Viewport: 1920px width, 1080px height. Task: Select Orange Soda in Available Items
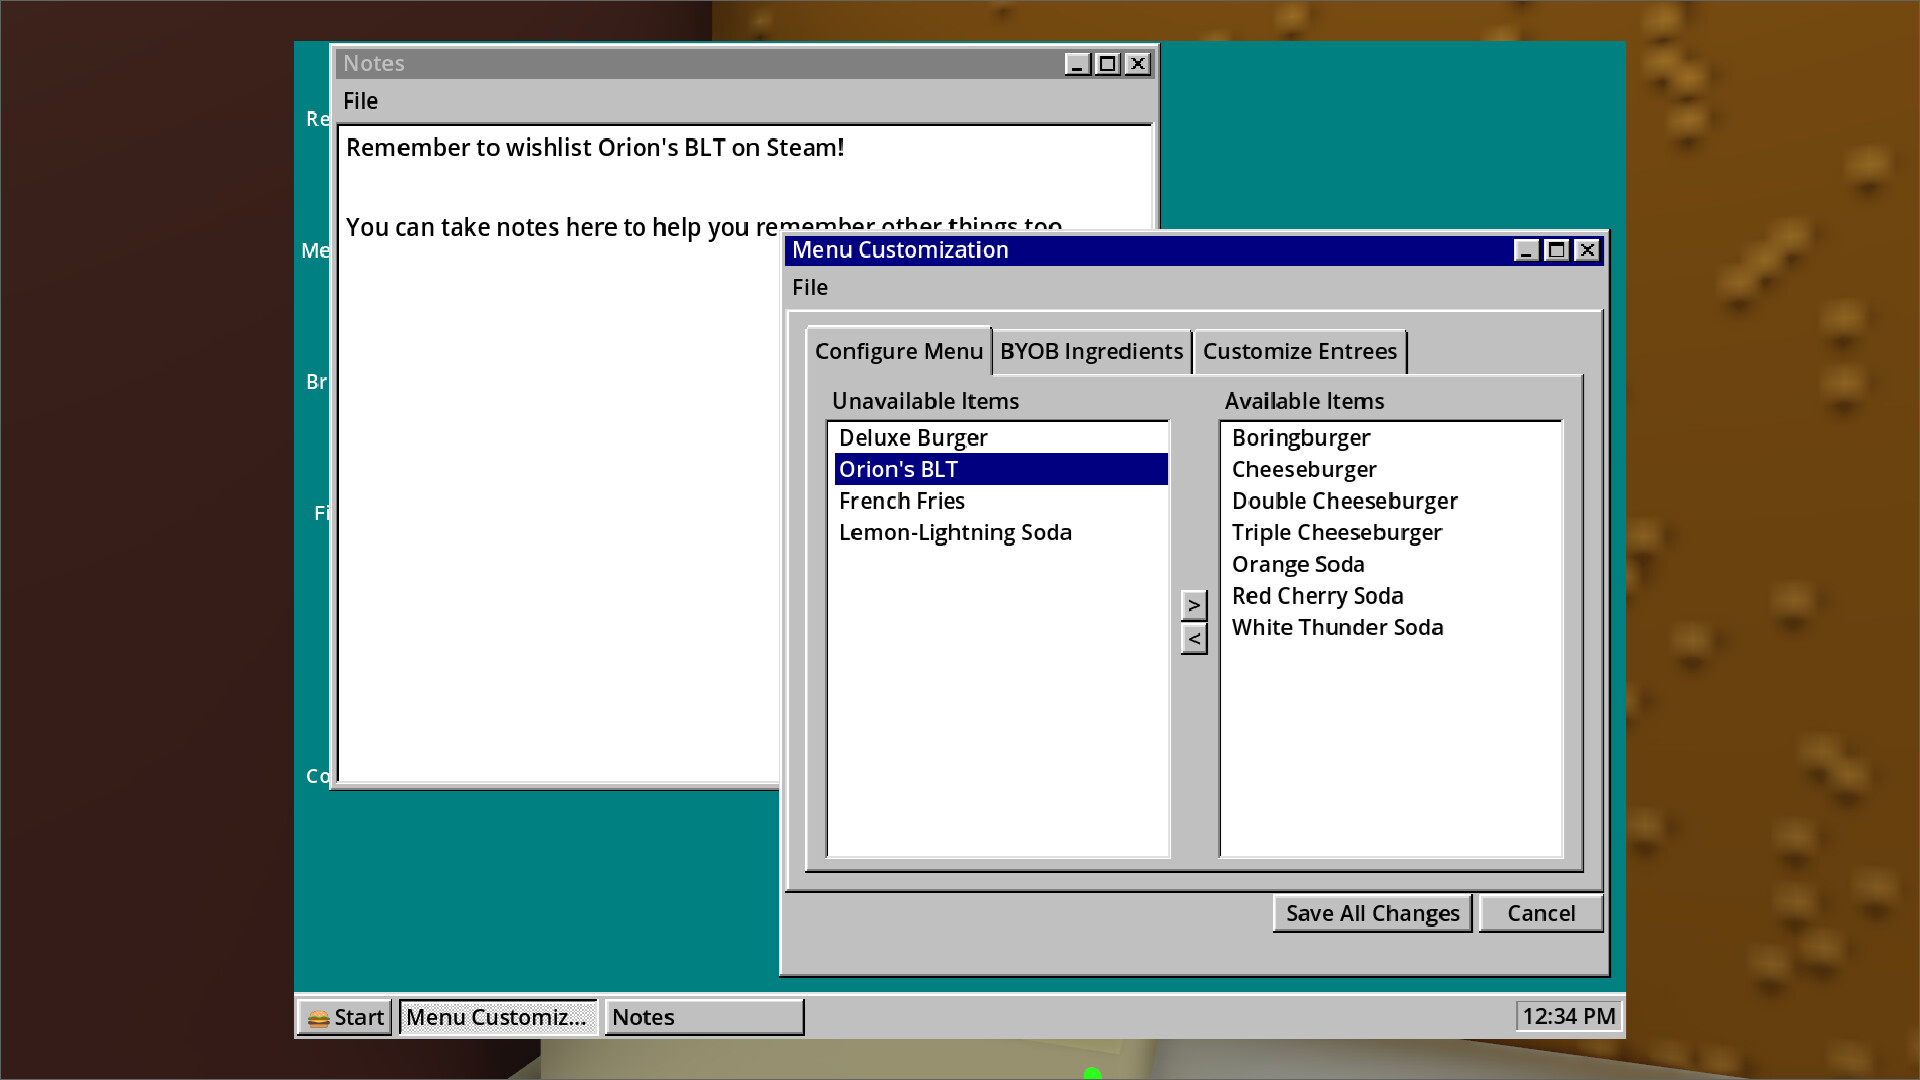1392,564
